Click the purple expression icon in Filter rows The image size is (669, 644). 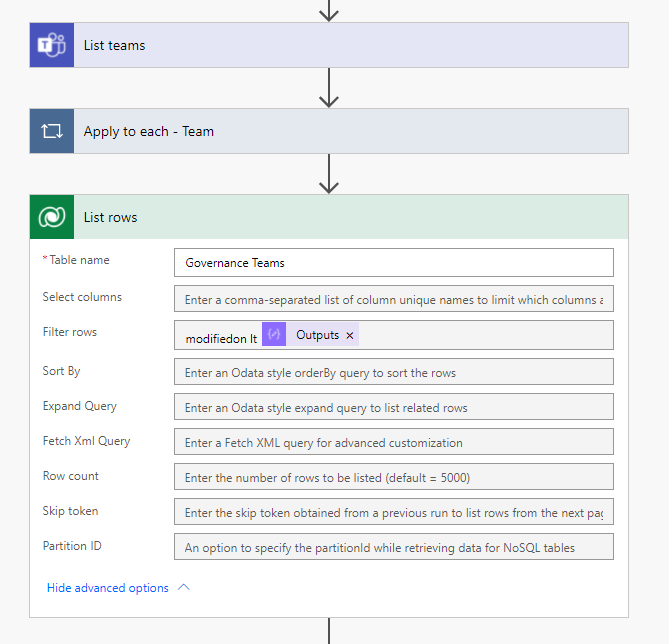click(x=274, y=335)
